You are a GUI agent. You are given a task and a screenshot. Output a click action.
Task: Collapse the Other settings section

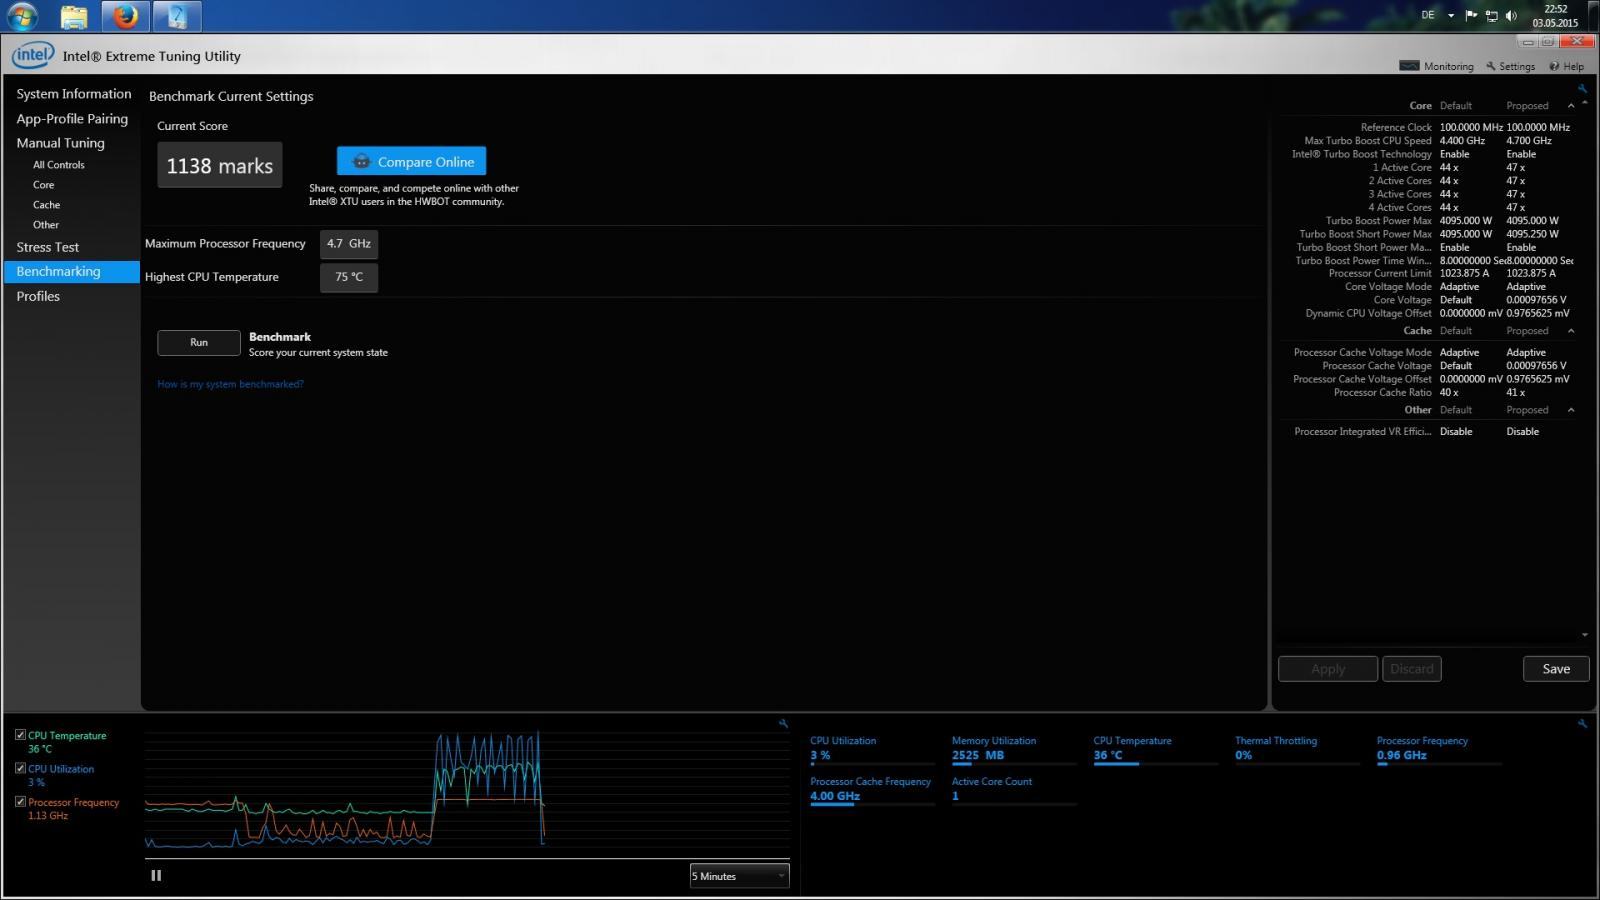tap(1571, 409)
